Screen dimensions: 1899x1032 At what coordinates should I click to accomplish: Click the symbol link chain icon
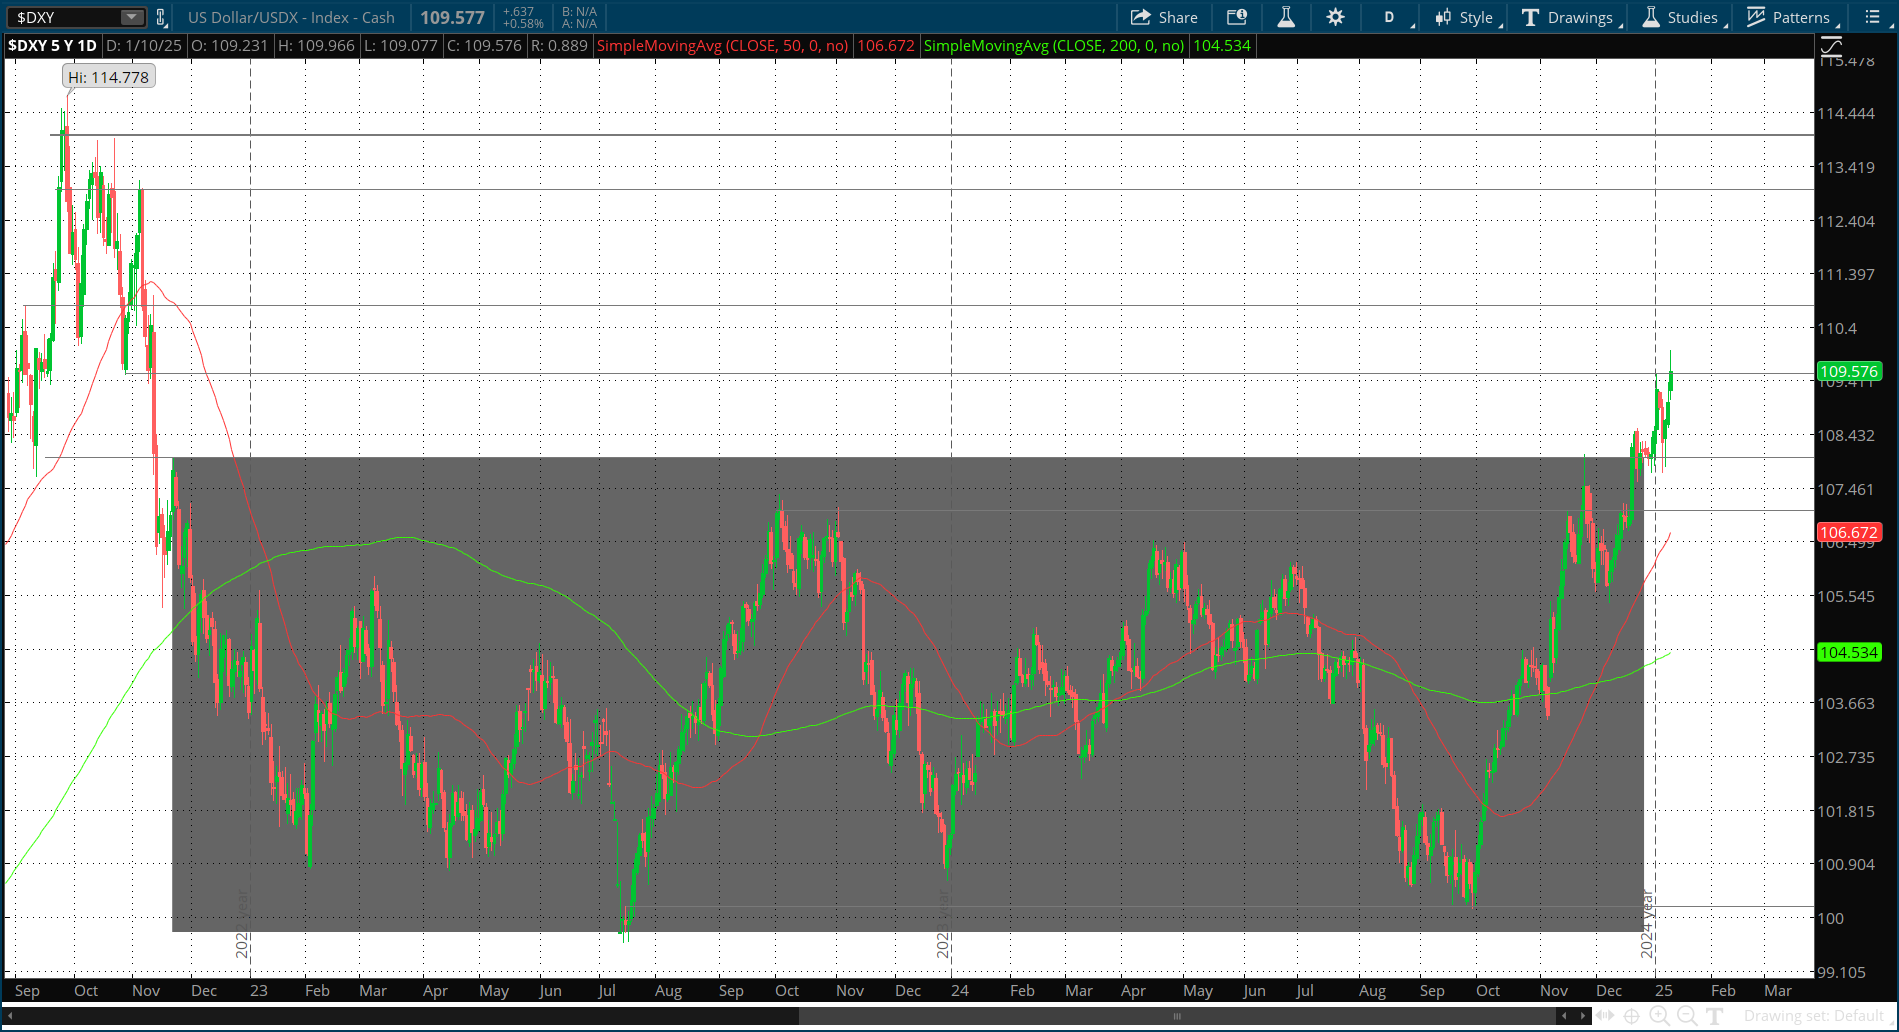click(161, 17)
